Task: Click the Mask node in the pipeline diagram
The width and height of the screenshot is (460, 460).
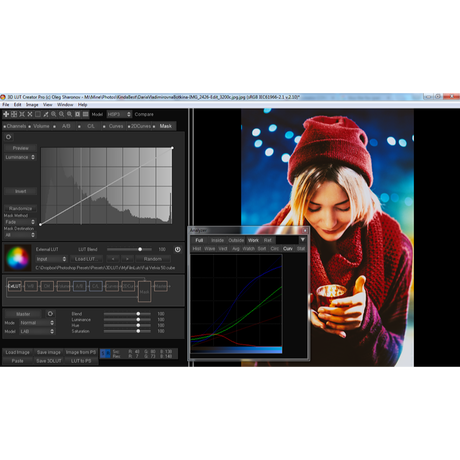Action: tap(144, 292)
